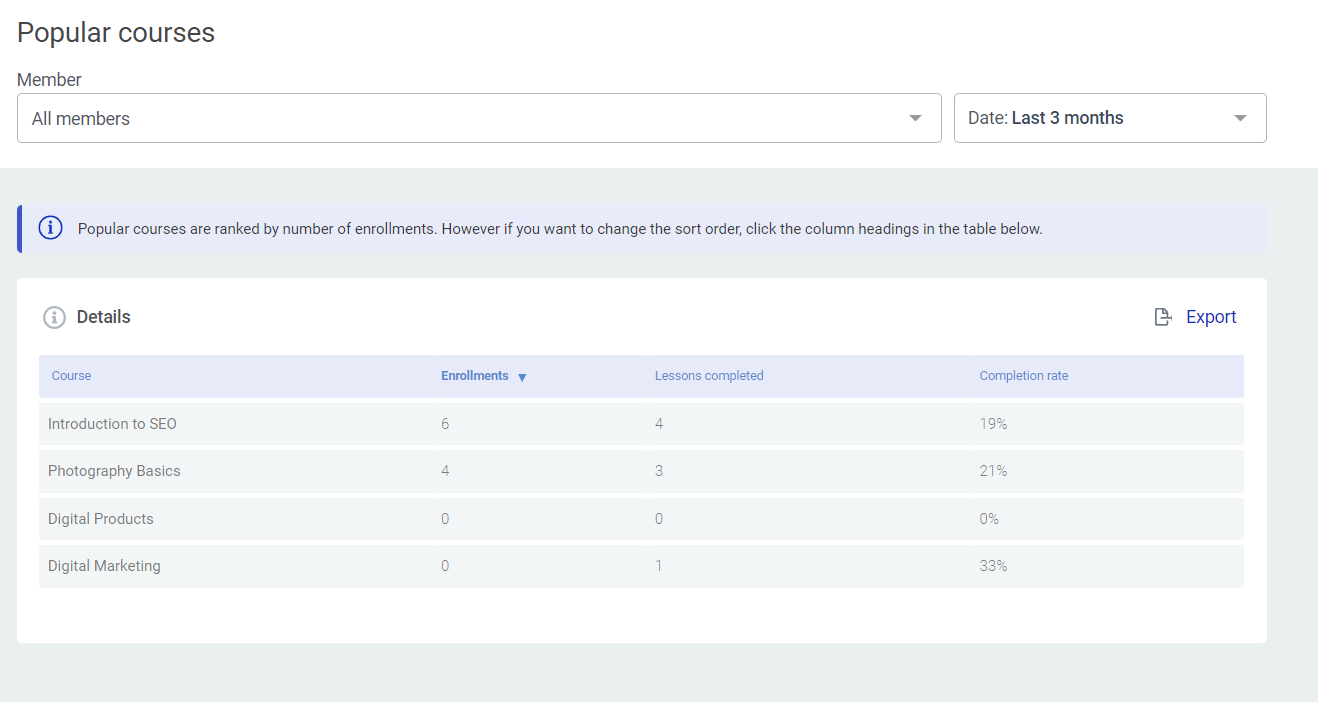Click Introduction to SEO enrollments value 6
This screenshot has height=702, width=1318.
pos(445,424)
